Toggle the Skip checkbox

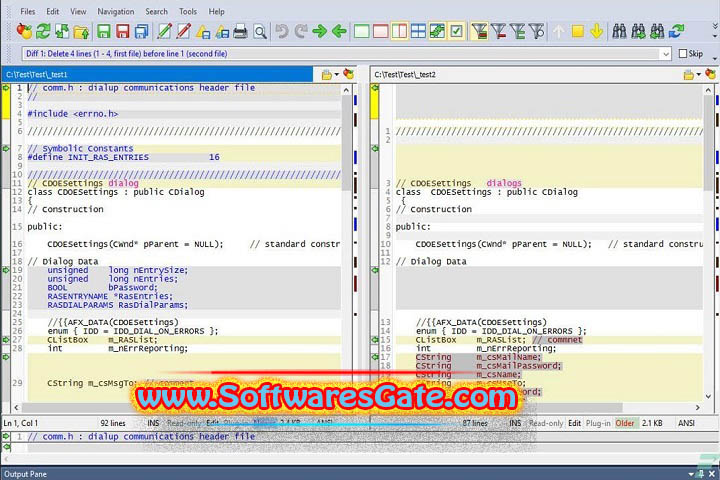point(683,54)
